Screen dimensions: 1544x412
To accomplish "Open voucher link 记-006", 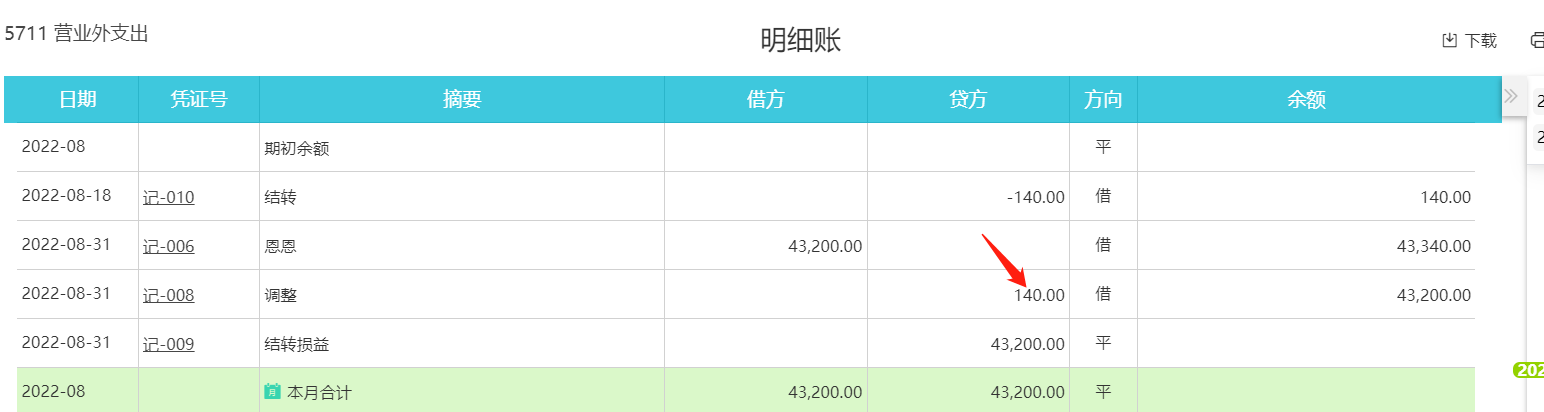I will pyautogui.click(x=168, y=246).
